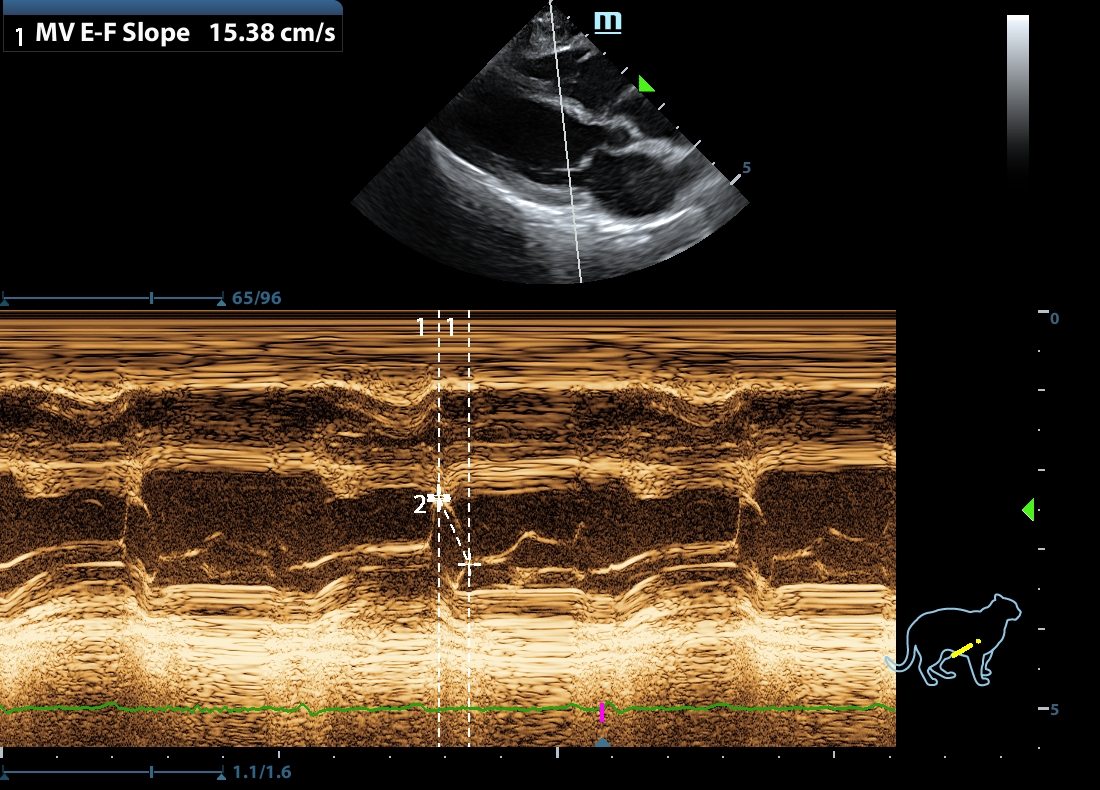Select caliper point labeled 2

438,497
